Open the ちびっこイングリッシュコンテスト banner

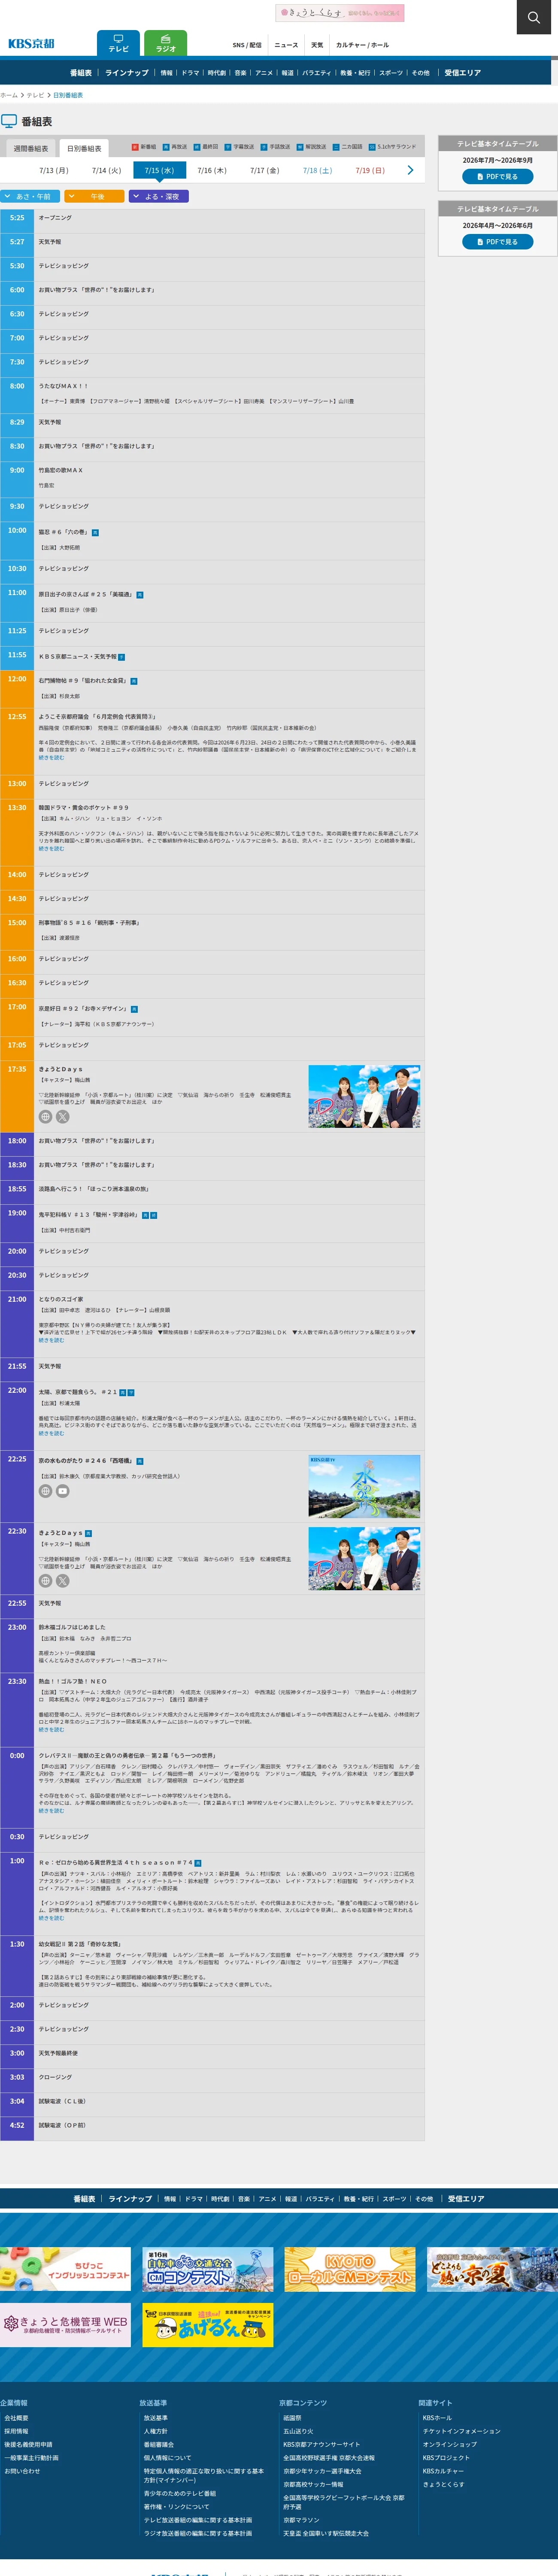coord(65,2270)
